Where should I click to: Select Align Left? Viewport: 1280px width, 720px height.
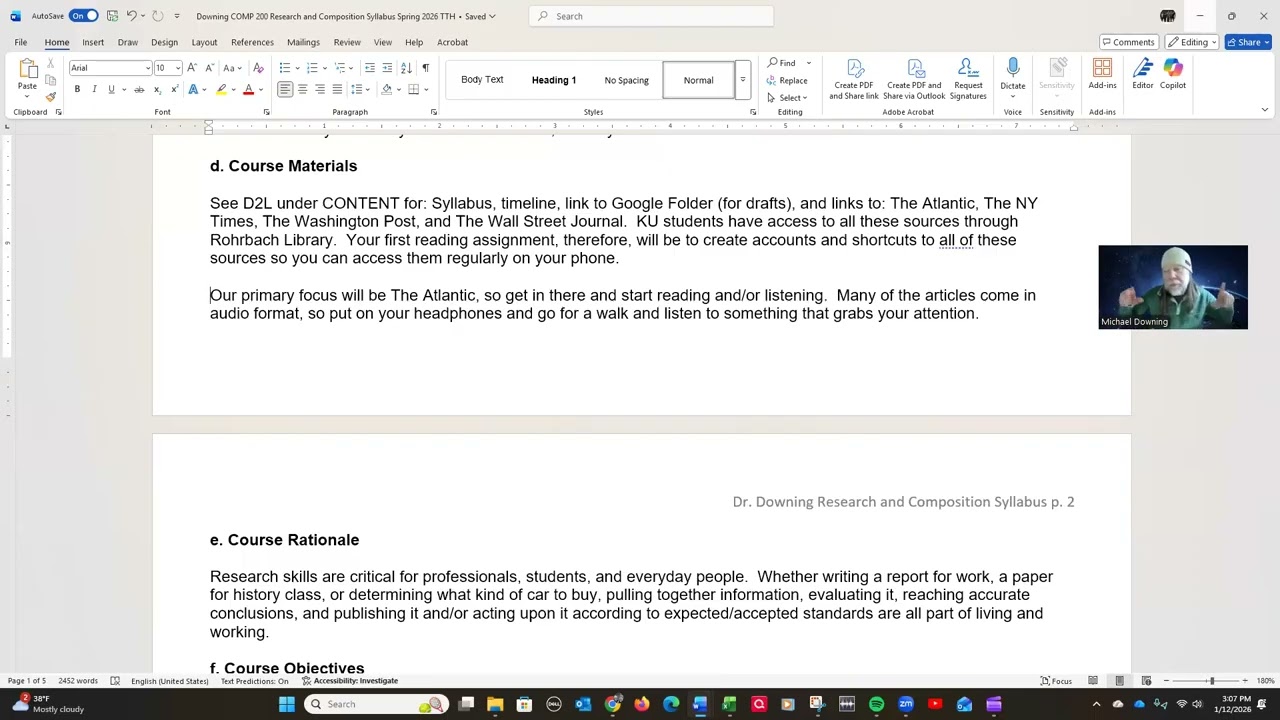(285, 90)
